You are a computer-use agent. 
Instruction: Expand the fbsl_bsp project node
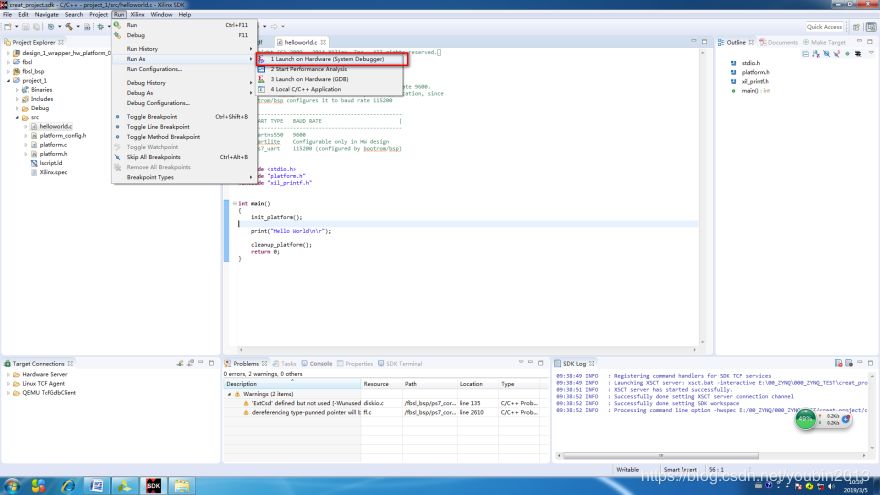pos(8,71)
